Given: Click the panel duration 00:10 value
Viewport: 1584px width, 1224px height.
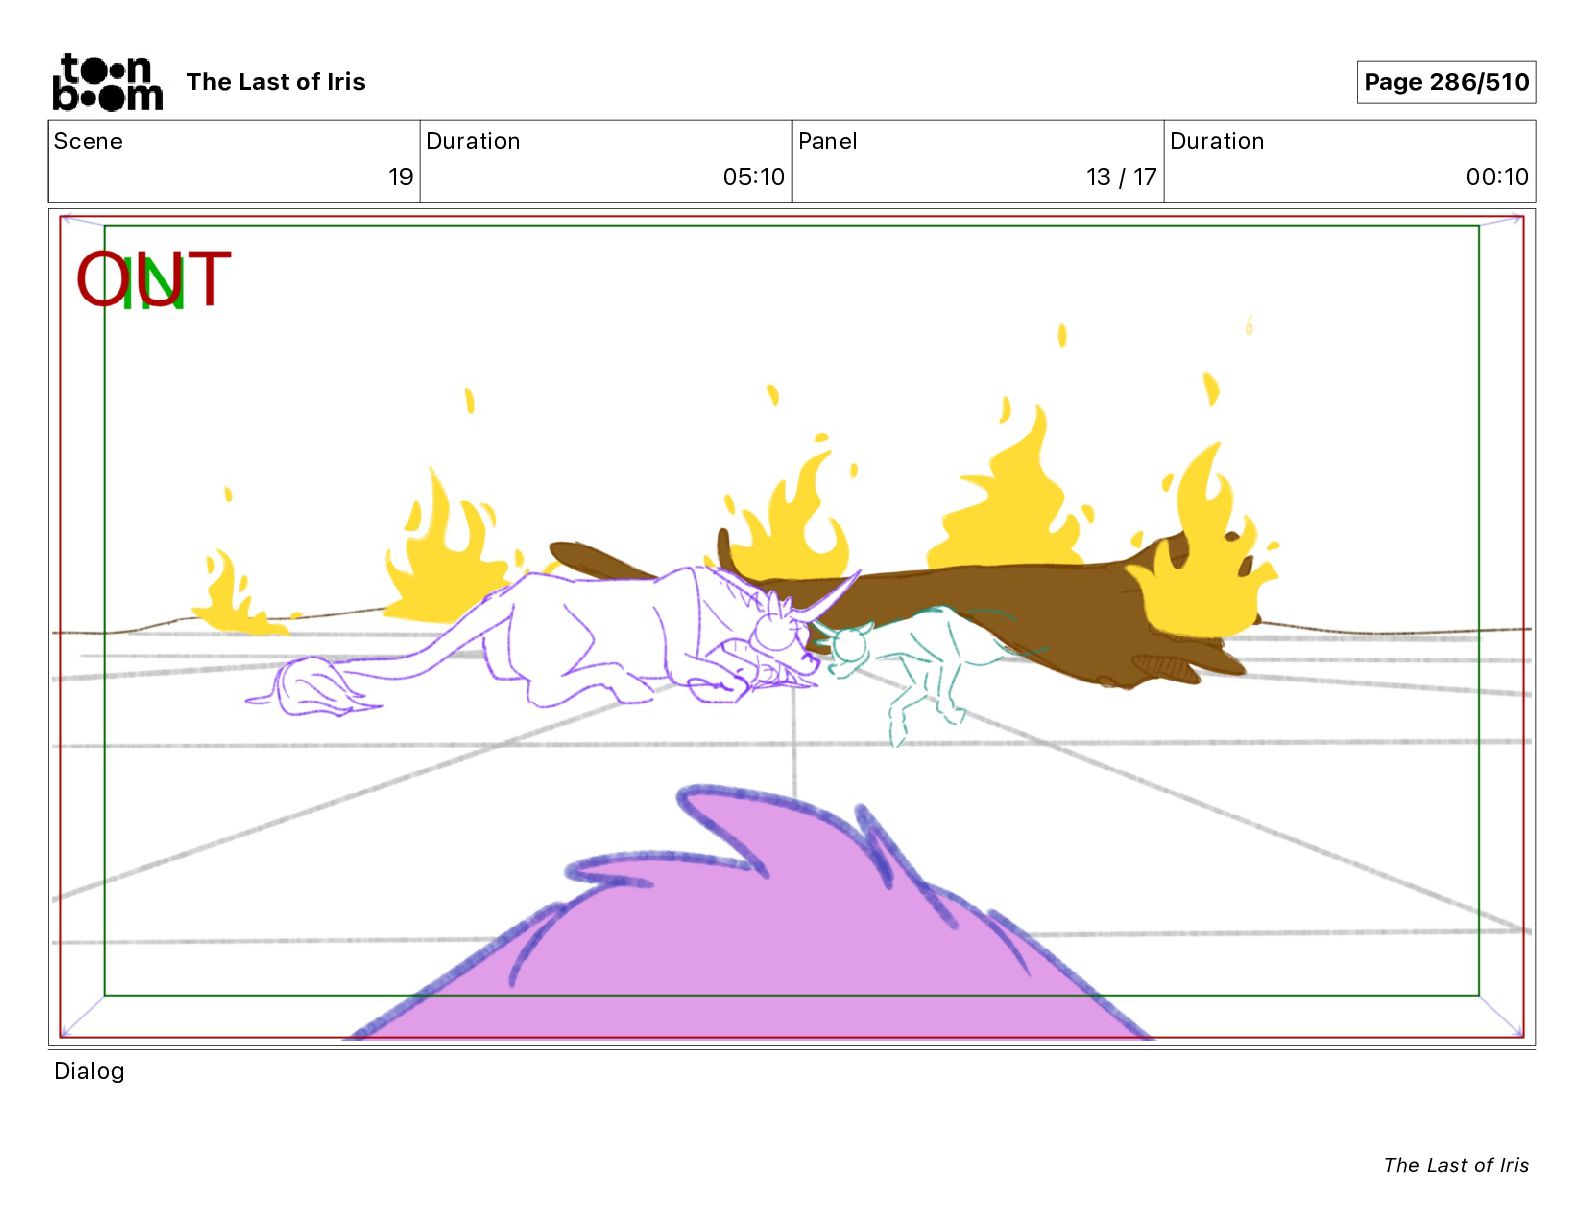Looking at the screenshot, I should coord(1496,177).
